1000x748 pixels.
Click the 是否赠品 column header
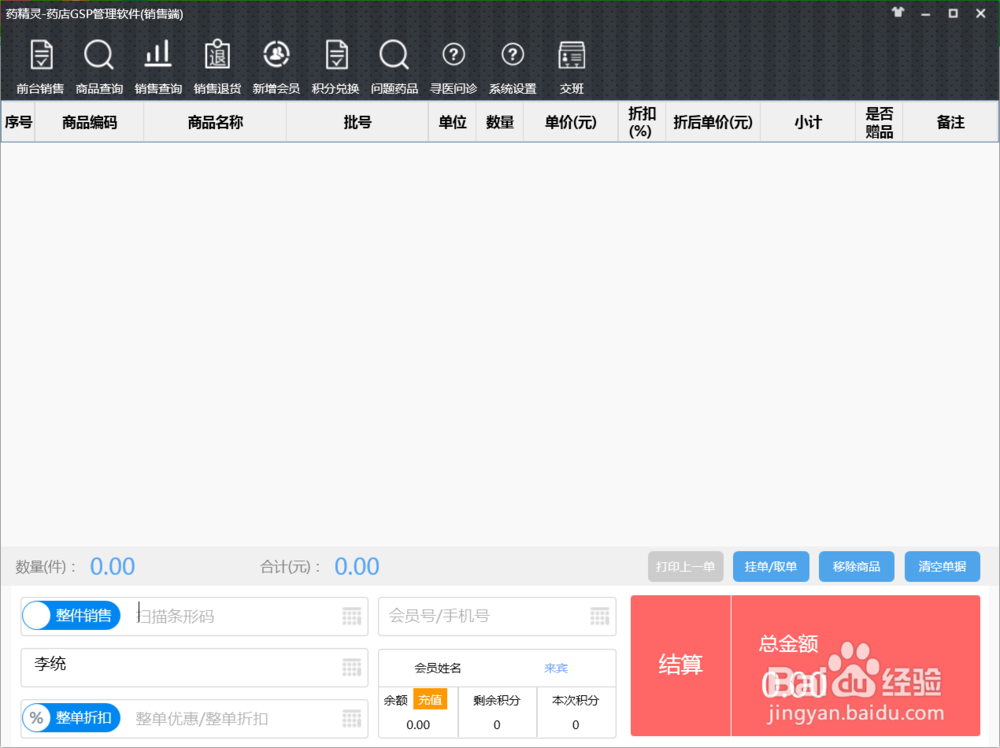(x=879, y=122)
